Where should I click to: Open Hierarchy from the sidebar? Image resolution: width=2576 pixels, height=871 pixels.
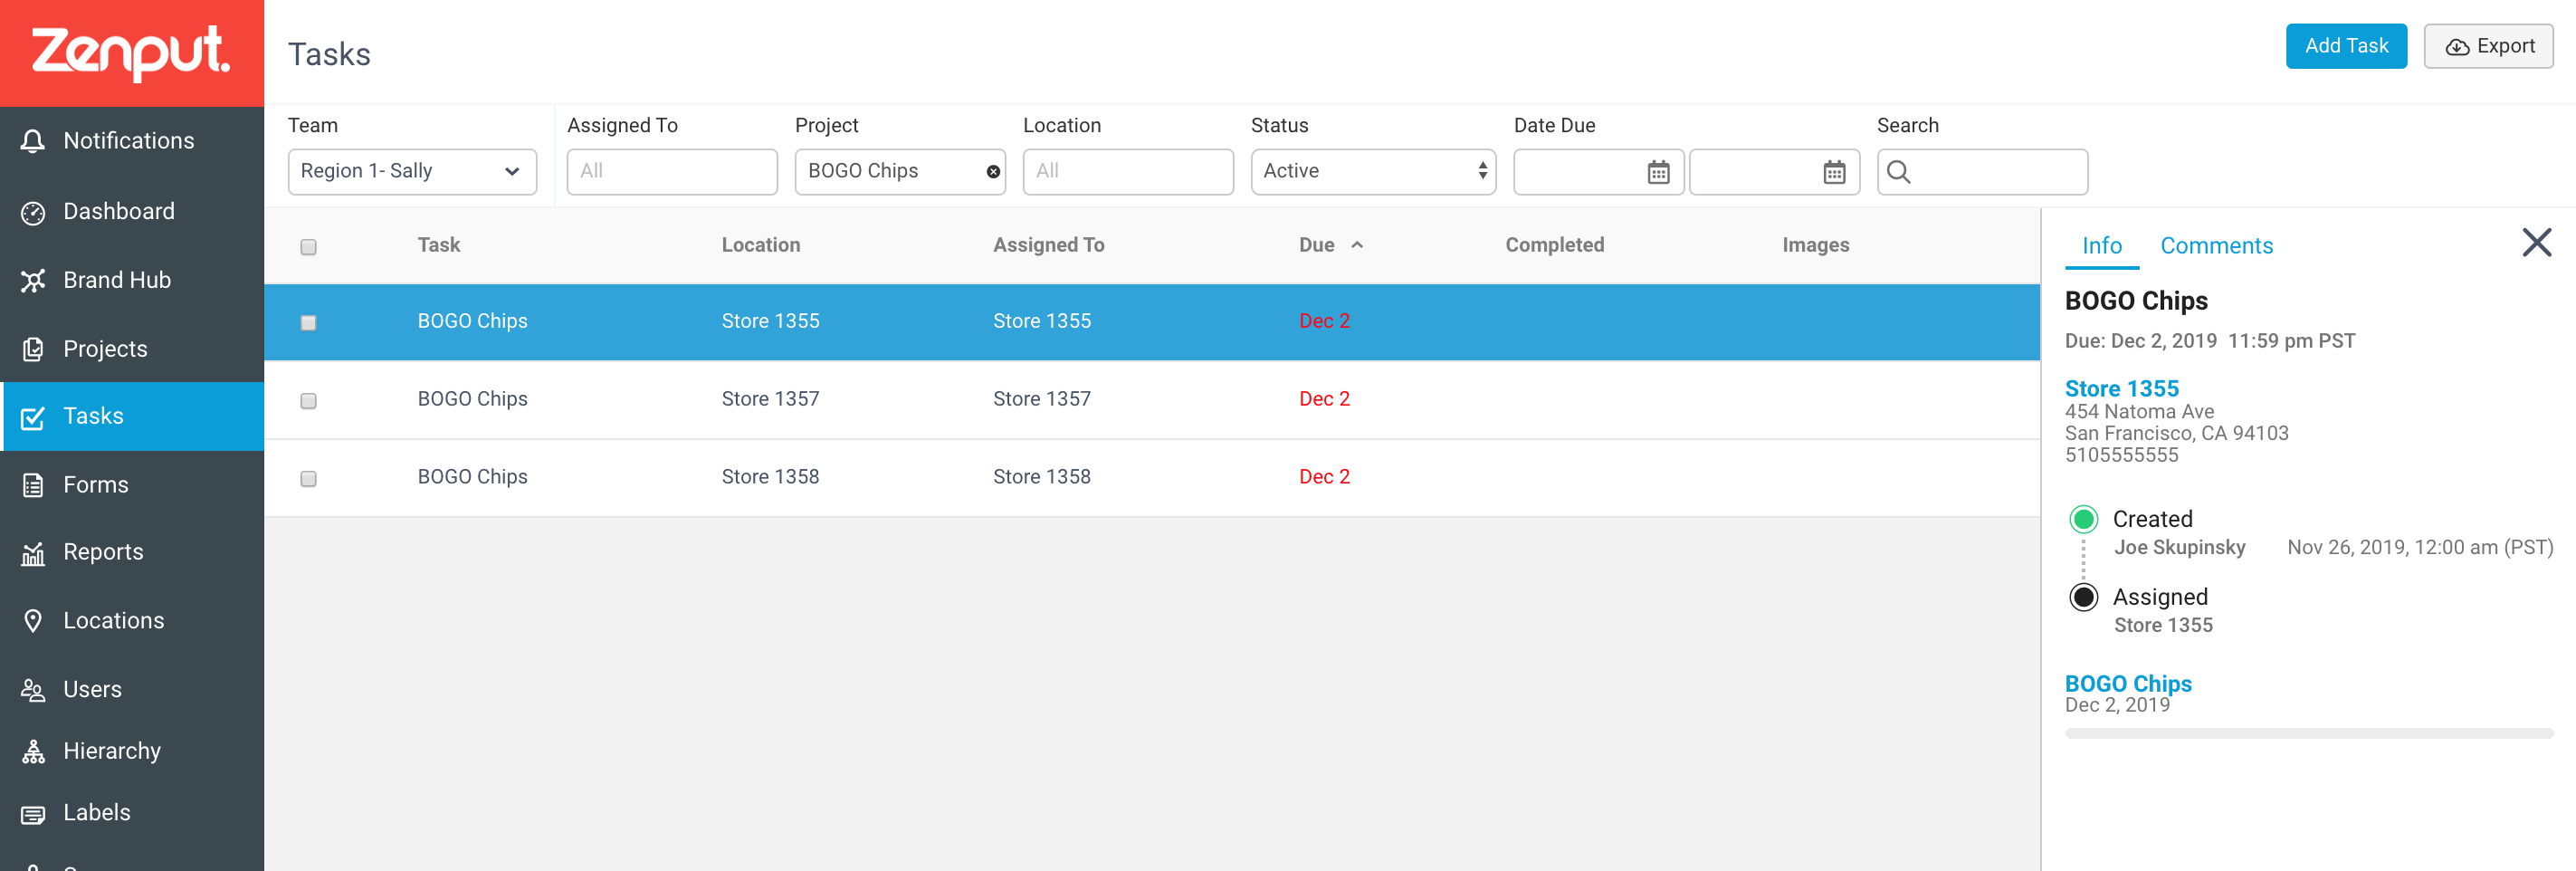(132, 752)
